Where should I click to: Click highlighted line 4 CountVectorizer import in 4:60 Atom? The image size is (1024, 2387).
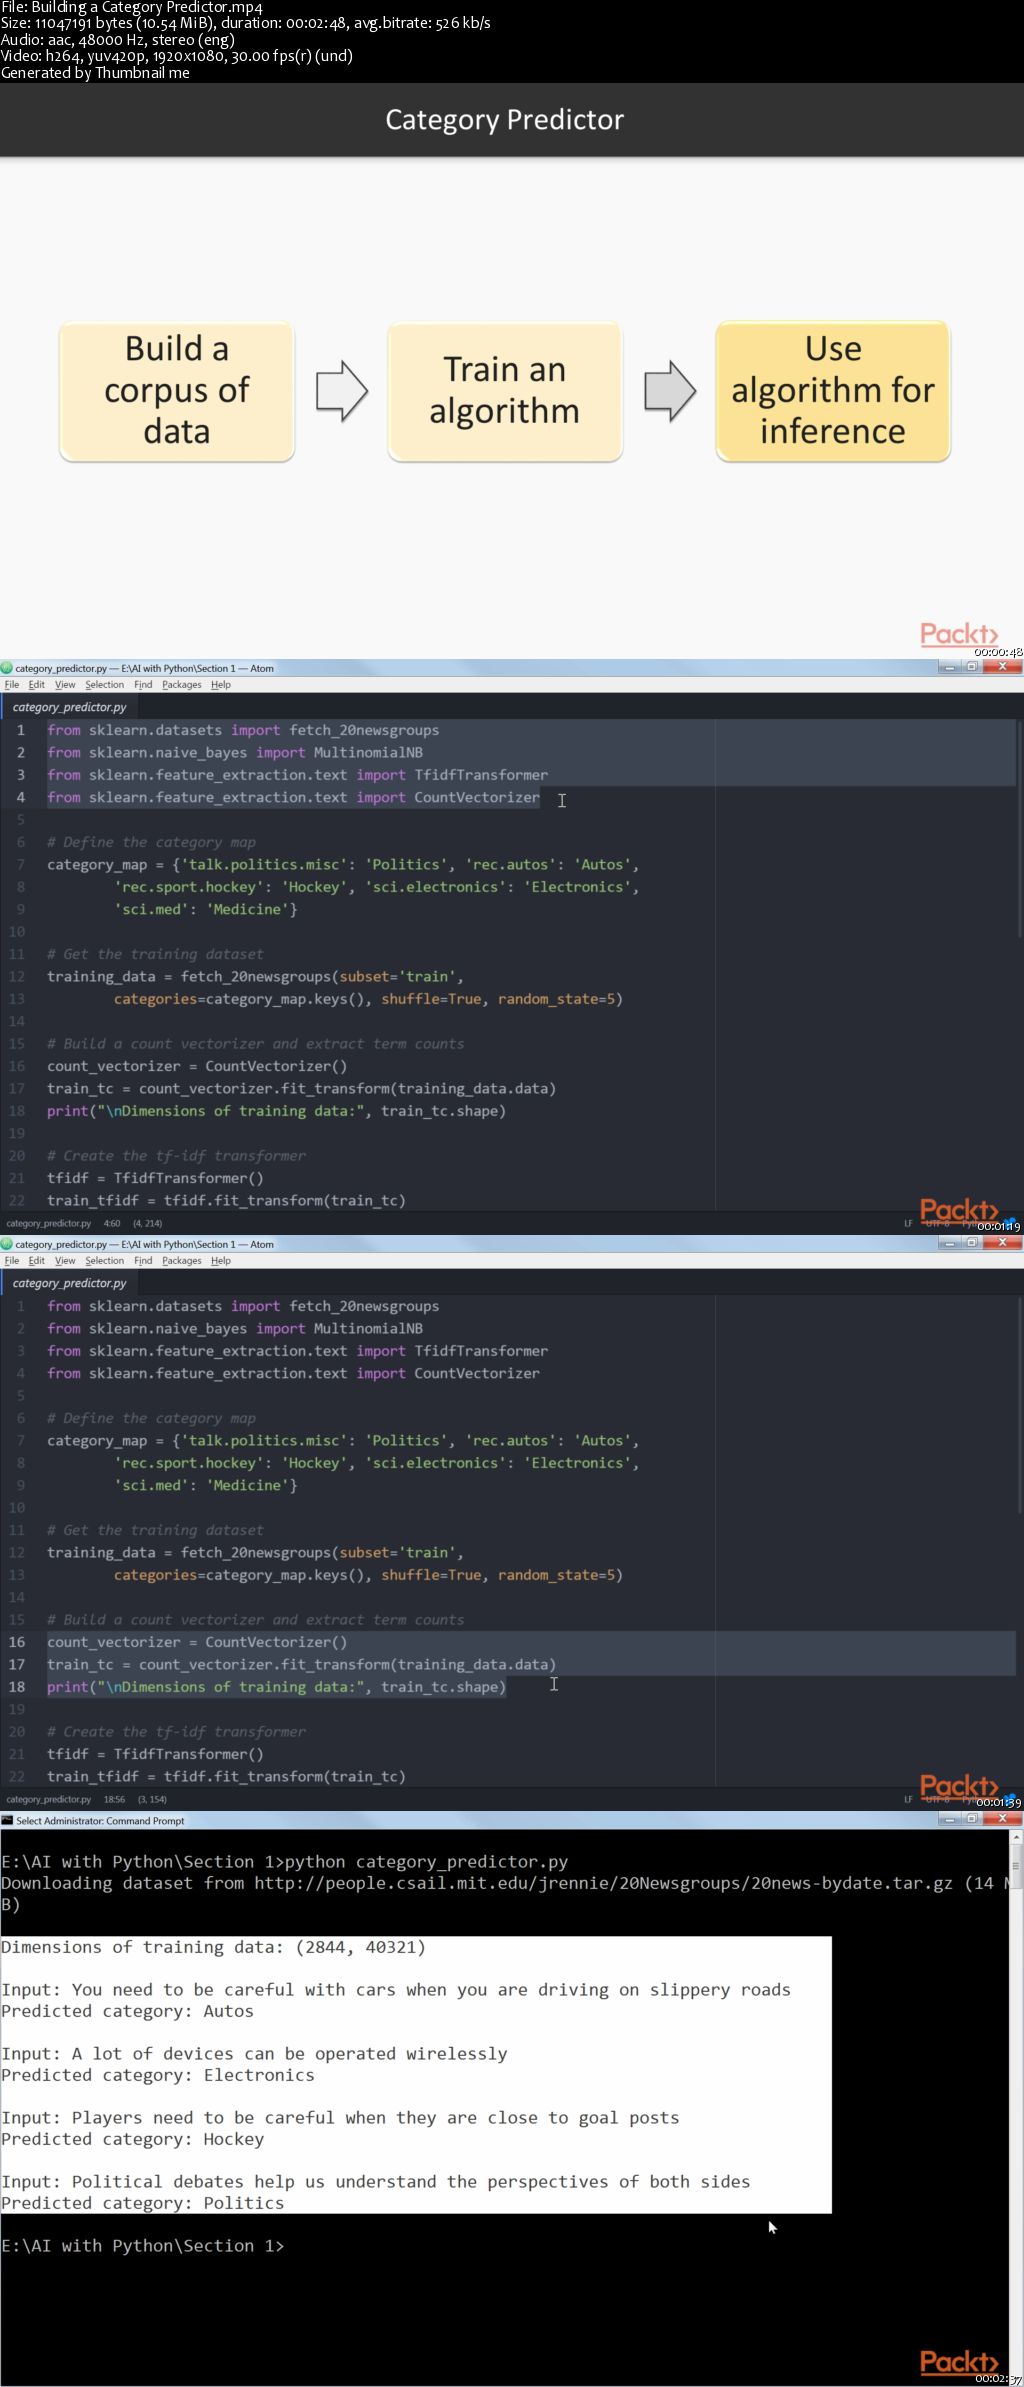(x=293, y=797)
